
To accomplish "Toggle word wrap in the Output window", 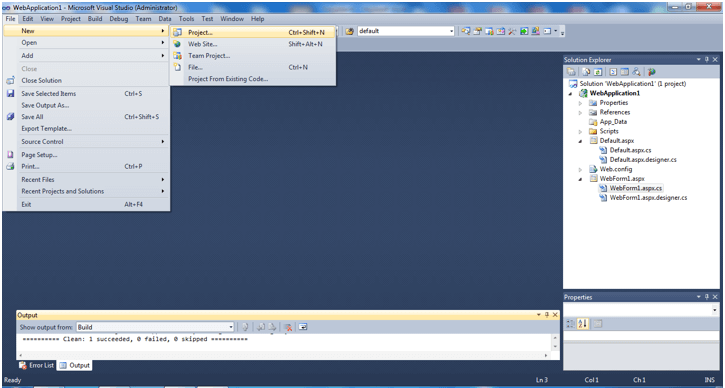I will coord(303,327).
